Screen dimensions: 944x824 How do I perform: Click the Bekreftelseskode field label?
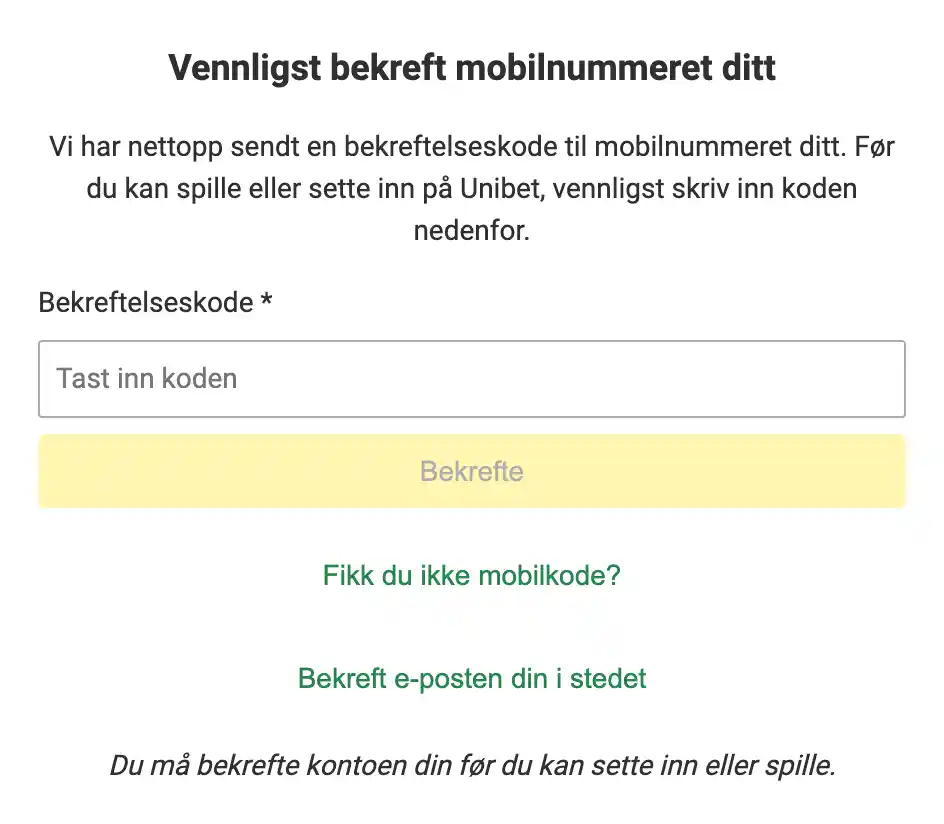[x=156, y=302]
